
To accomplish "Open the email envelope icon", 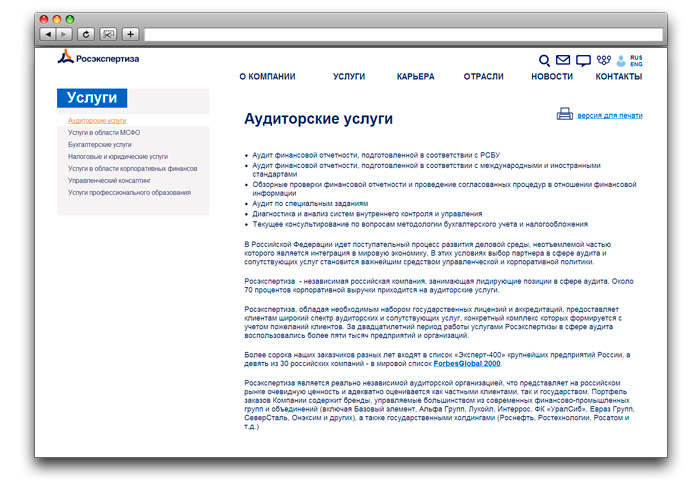I will coord(563,60).
